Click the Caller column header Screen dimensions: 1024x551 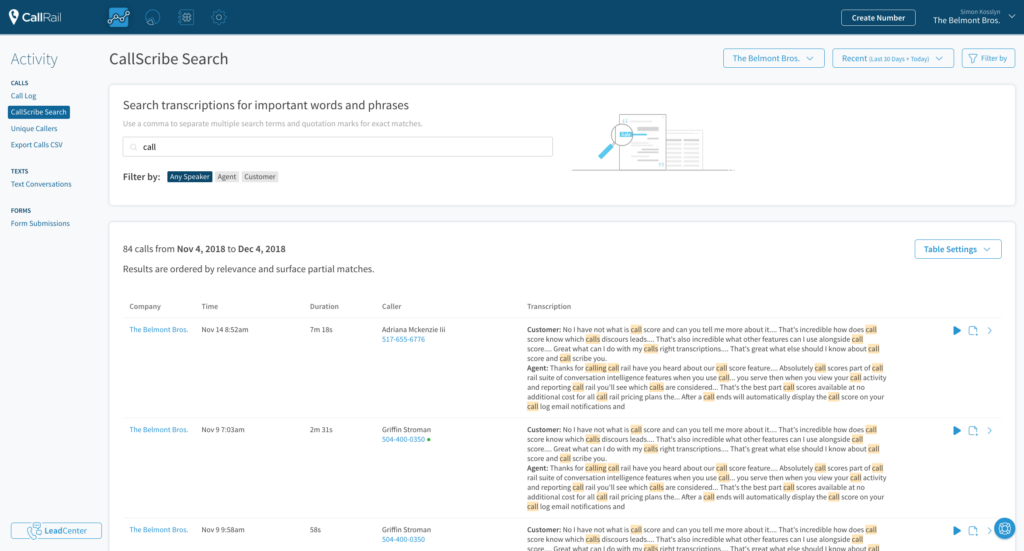click(x=391, y=306)
